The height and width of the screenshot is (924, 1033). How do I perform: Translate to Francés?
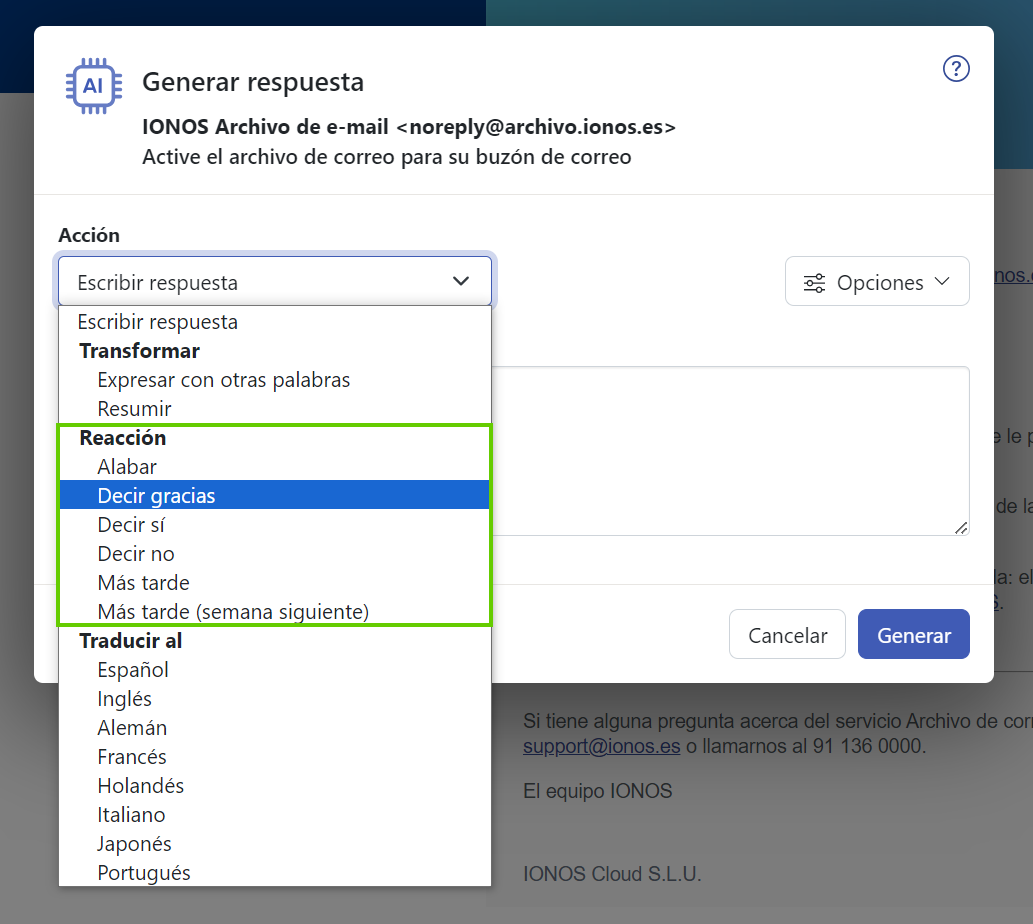[275, 757]
